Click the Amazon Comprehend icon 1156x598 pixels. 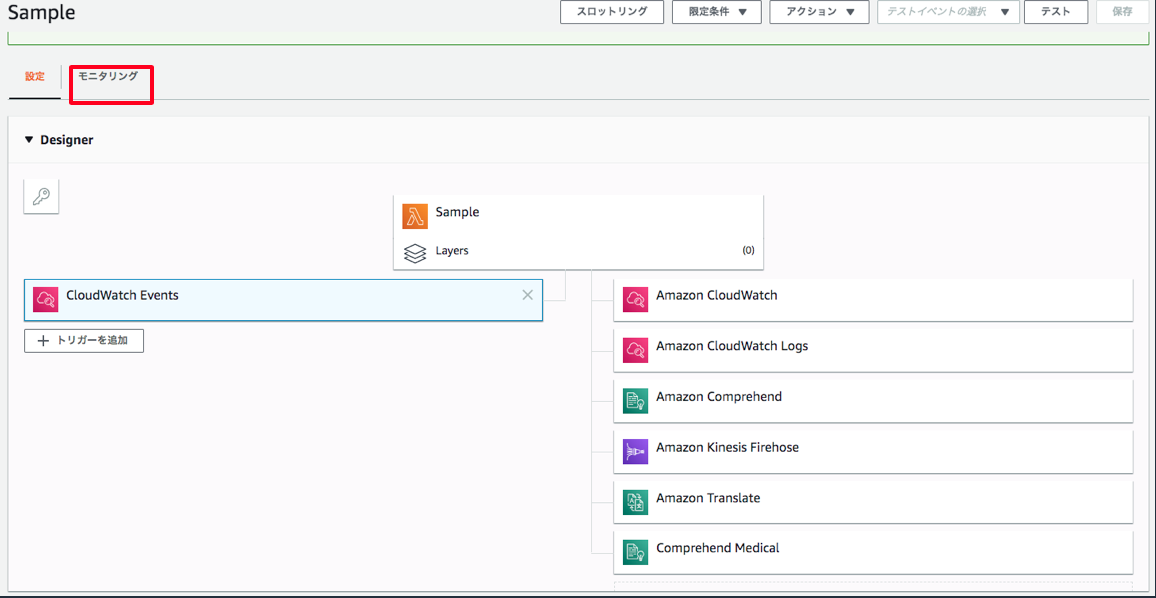click(x=635, y=400)
